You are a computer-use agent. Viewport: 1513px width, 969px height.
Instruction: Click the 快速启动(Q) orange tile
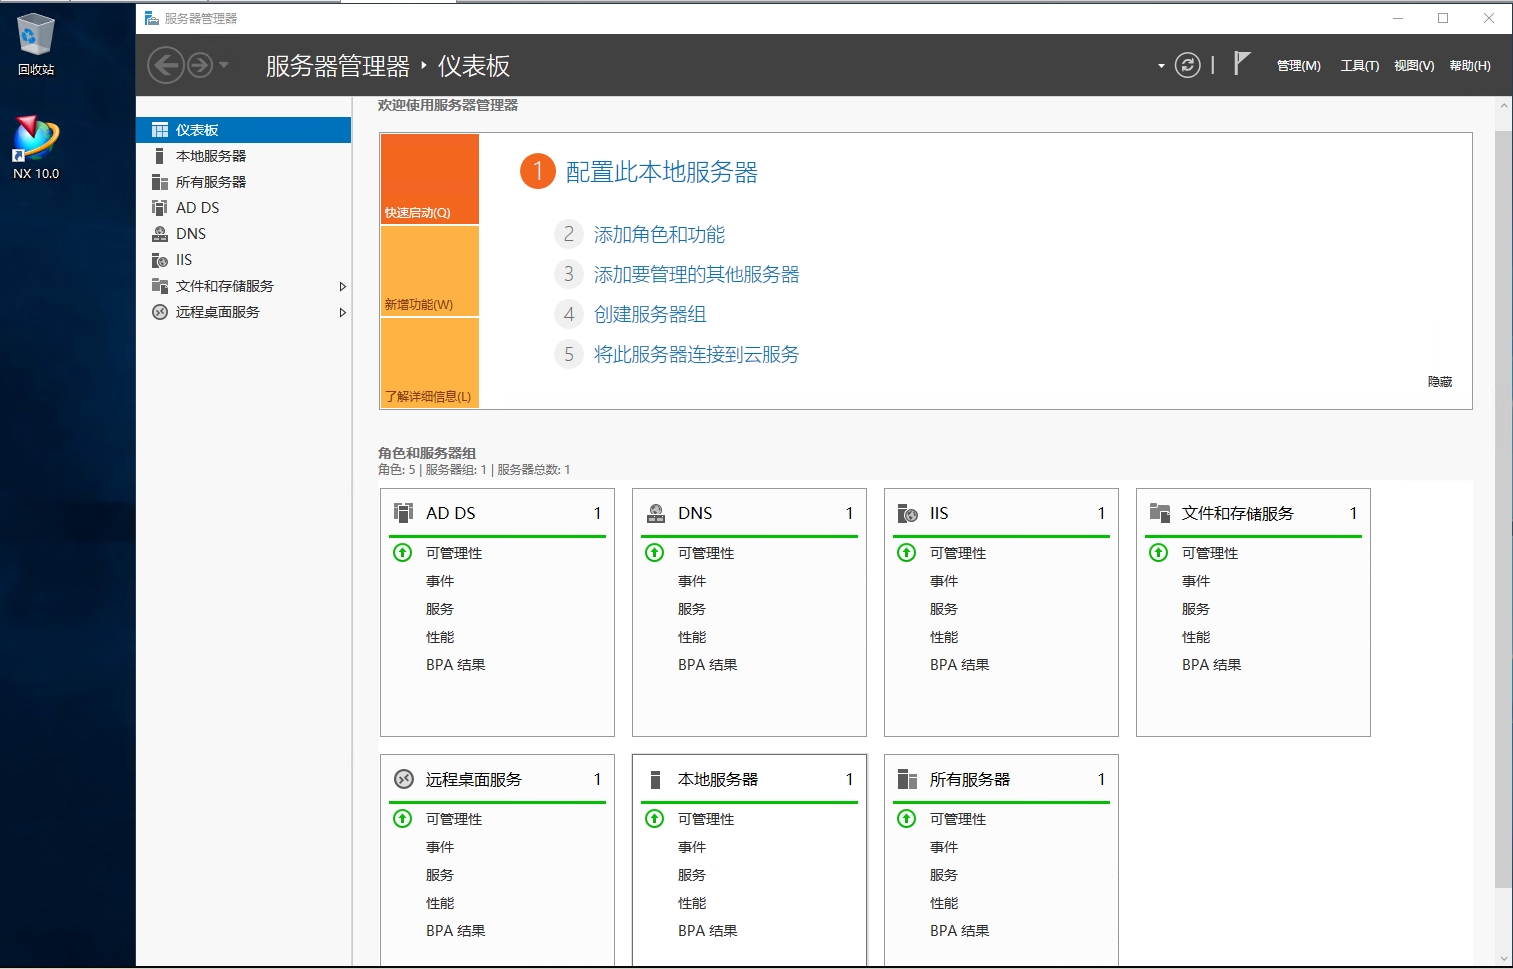(x=430, y=179)
